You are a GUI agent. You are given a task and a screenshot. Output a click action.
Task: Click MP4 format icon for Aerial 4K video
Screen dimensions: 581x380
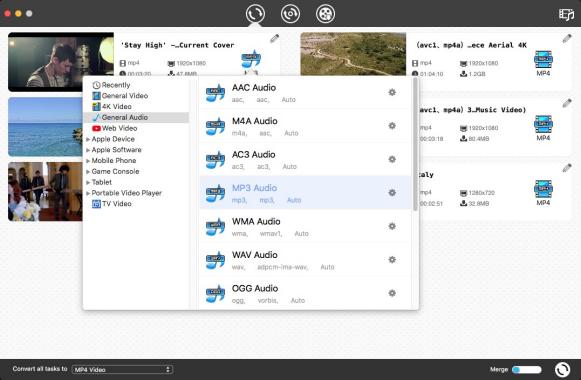pos(543,64)
